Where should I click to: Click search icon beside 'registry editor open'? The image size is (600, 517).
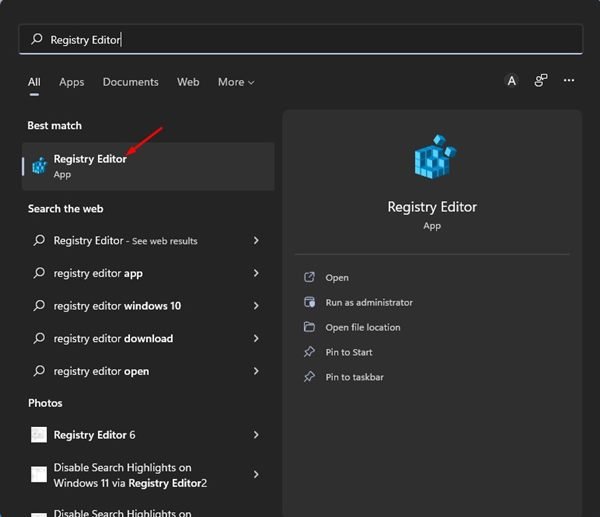coord(39,371)
